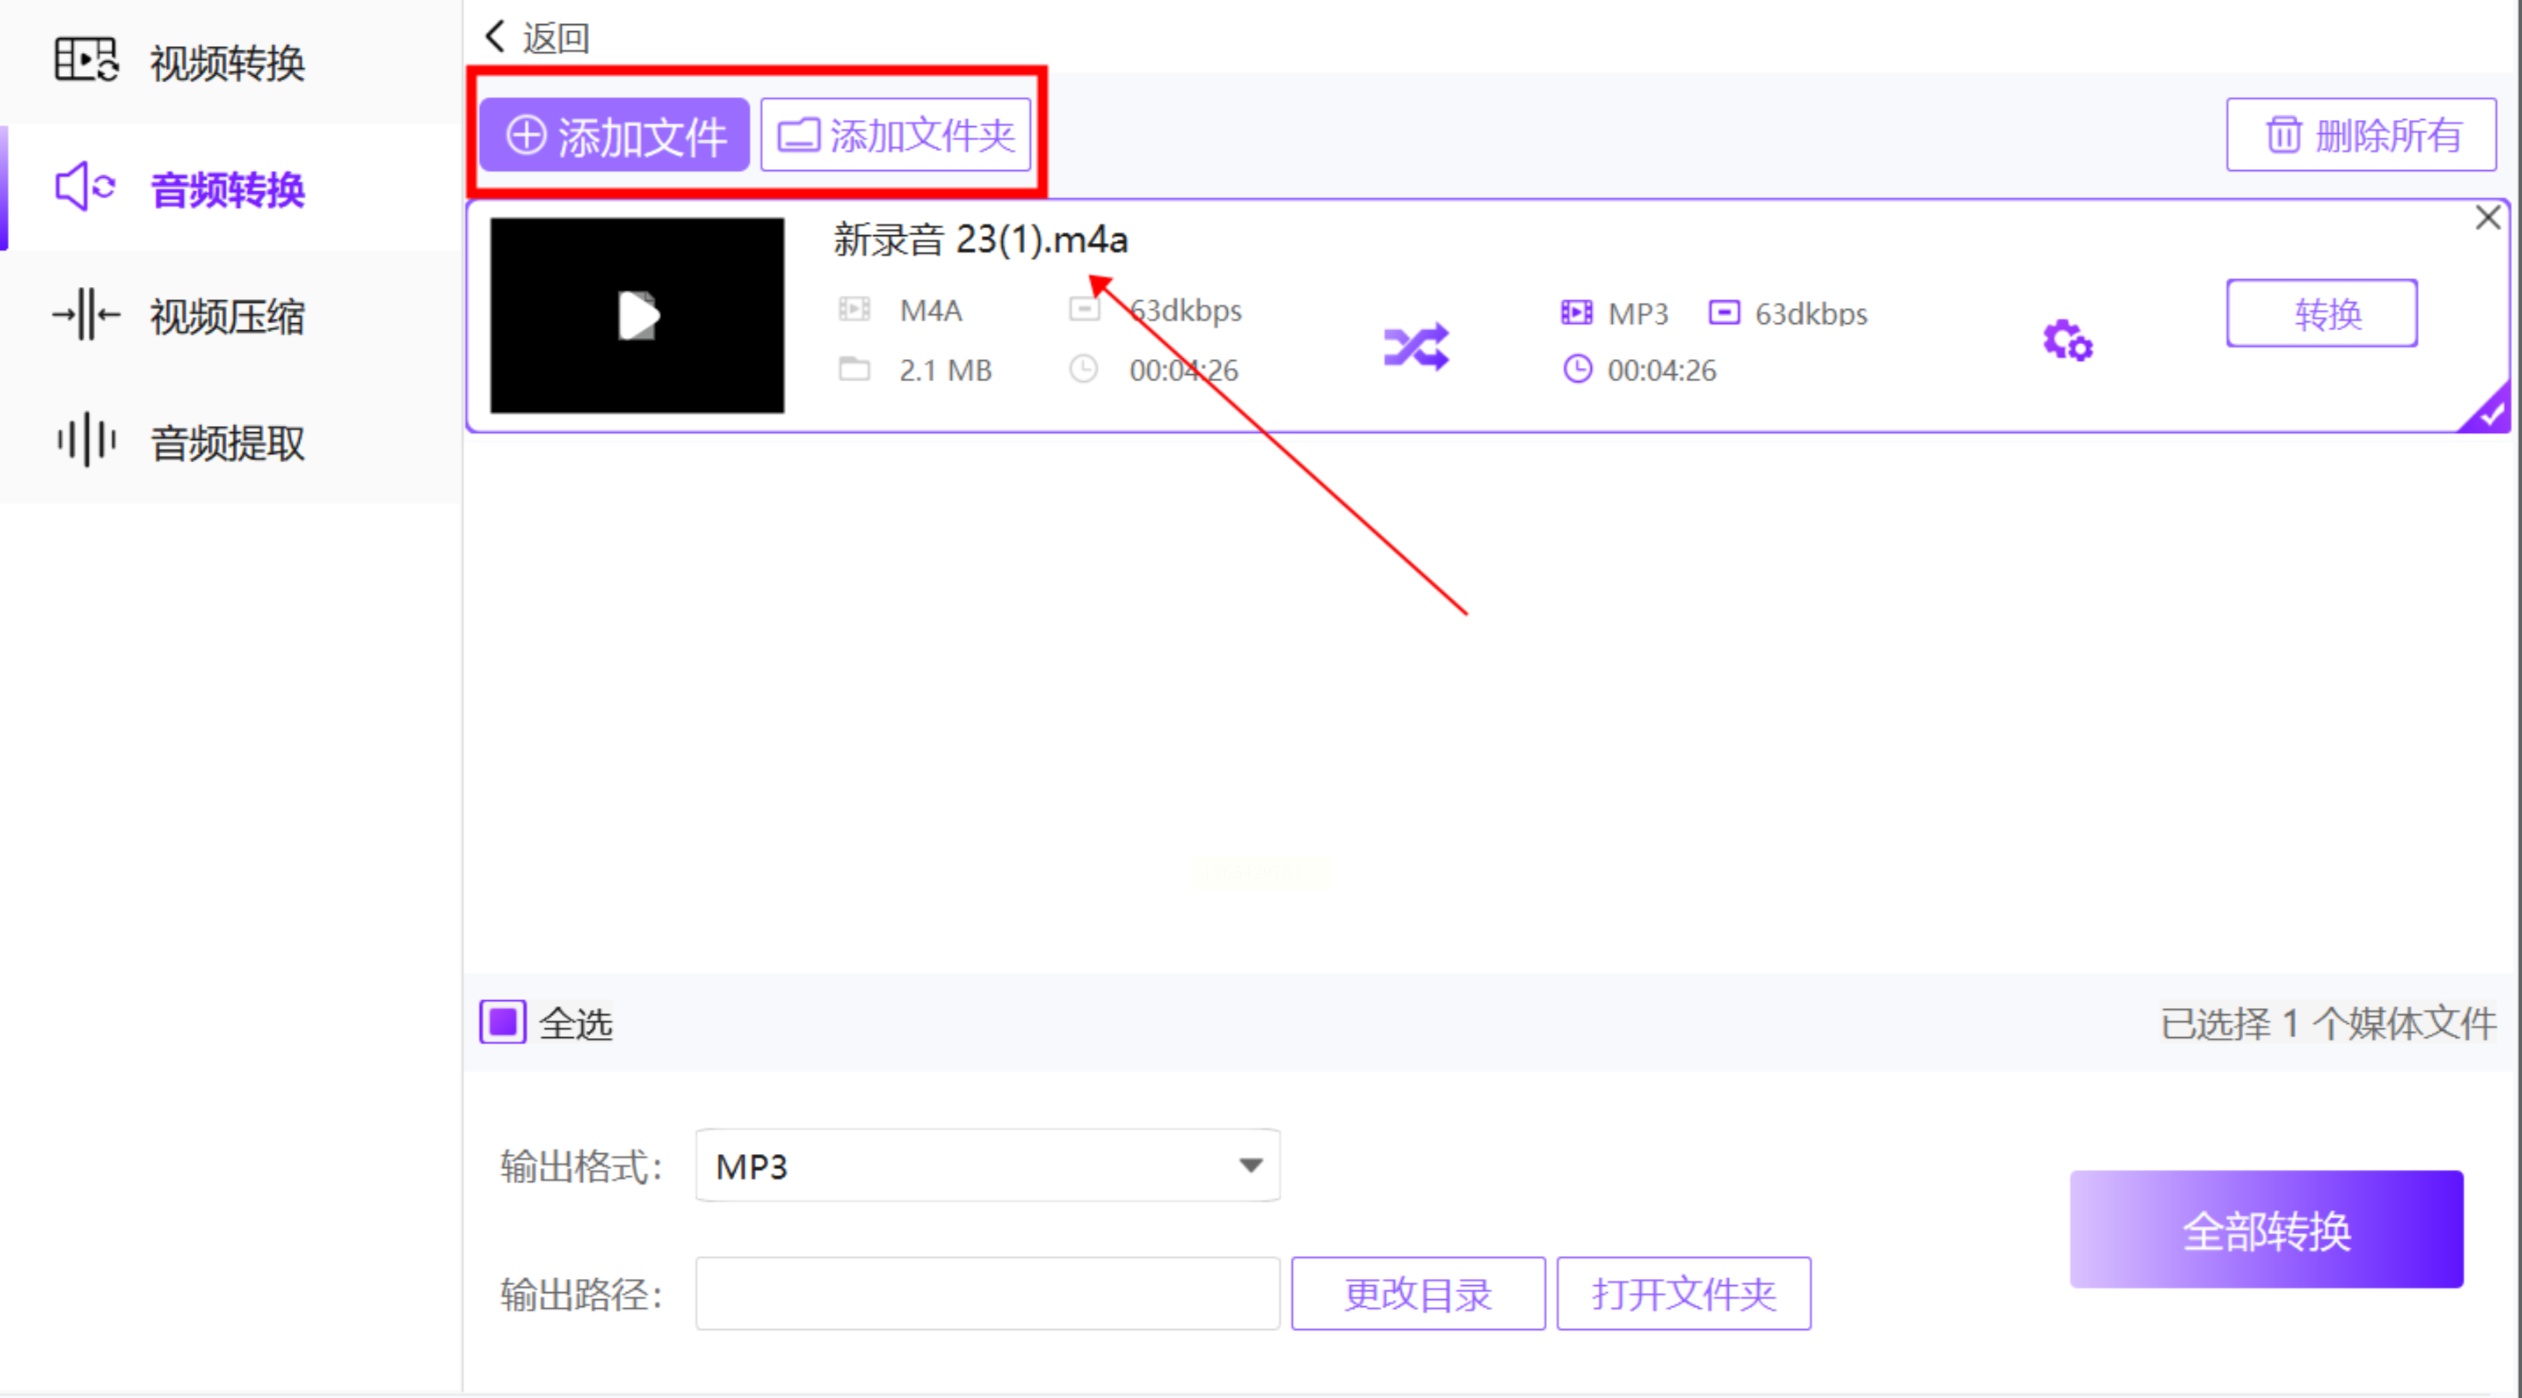The image size is (2522, 1398).
Task: Expand the 输出格式 MP3 dropdown
Action: point(986,1166)
